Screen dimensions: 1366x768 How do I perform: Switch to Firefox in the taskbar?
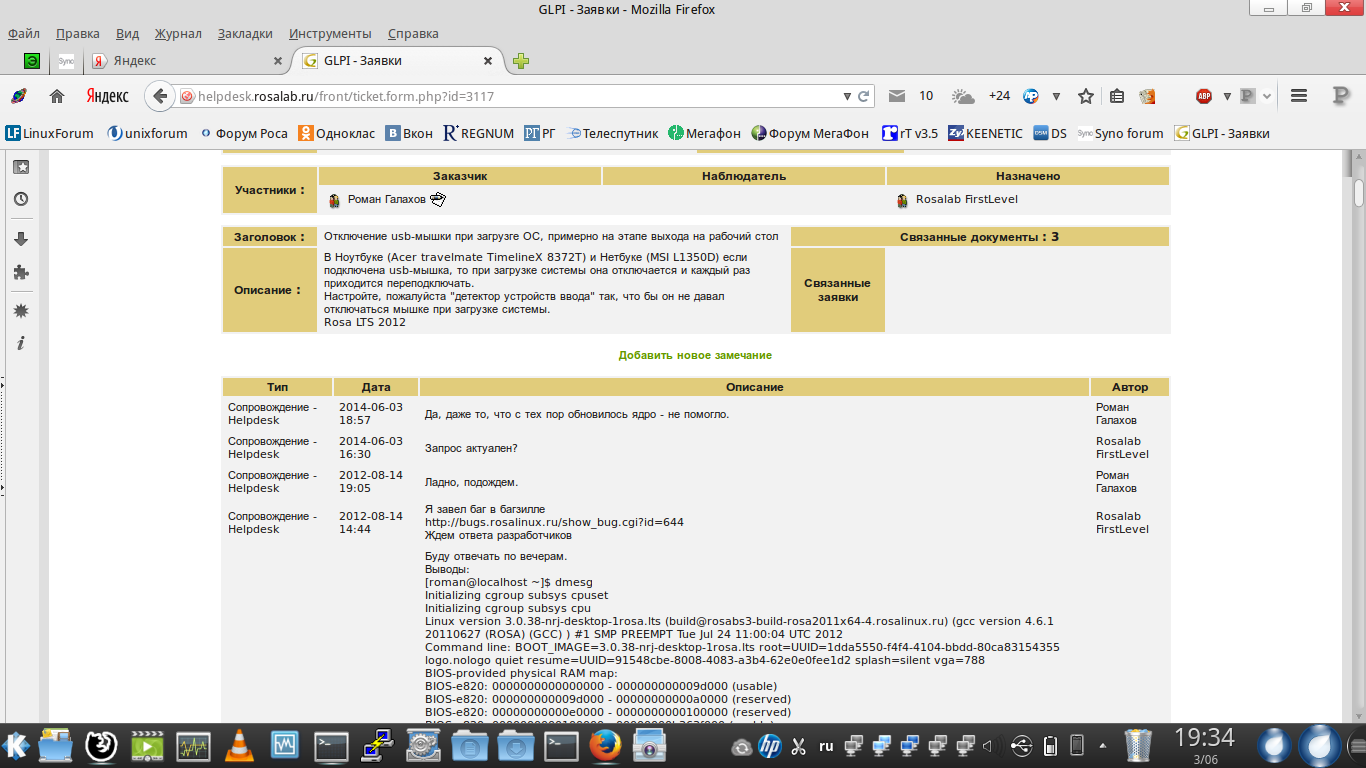[x=604, y=746]
